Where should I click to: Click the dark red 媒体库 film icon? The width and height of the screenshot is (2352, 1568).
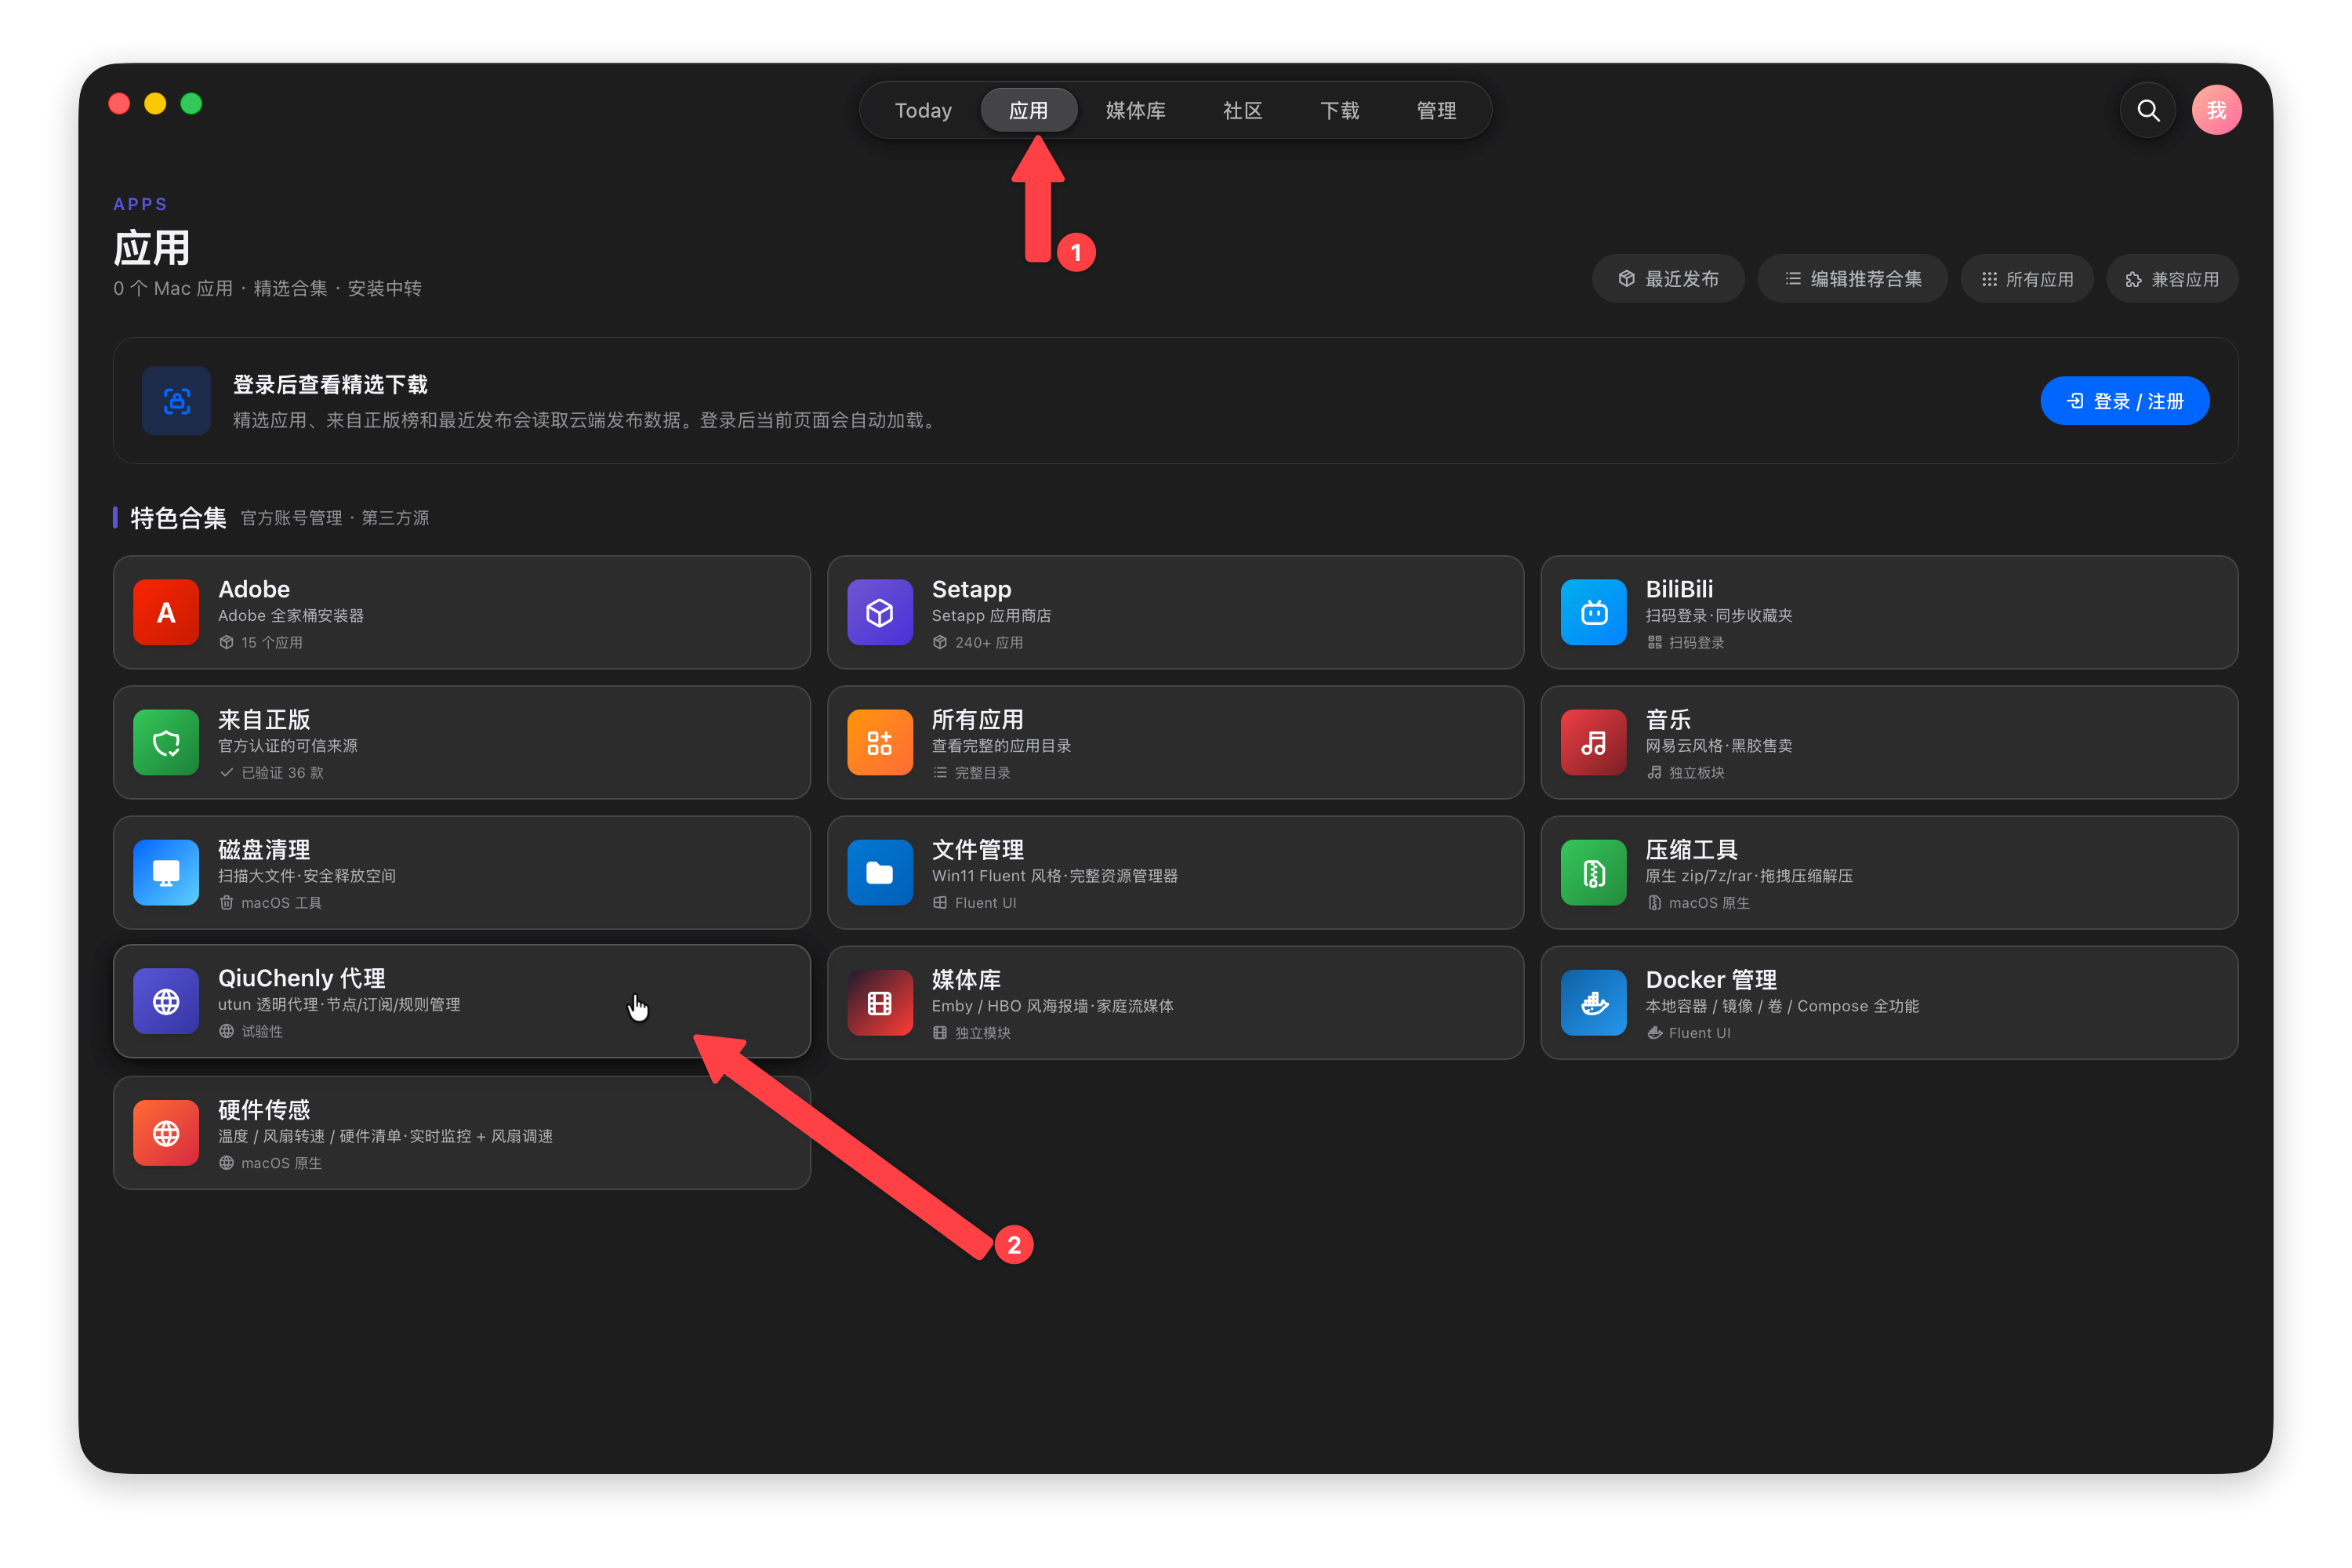point(880,1002)
